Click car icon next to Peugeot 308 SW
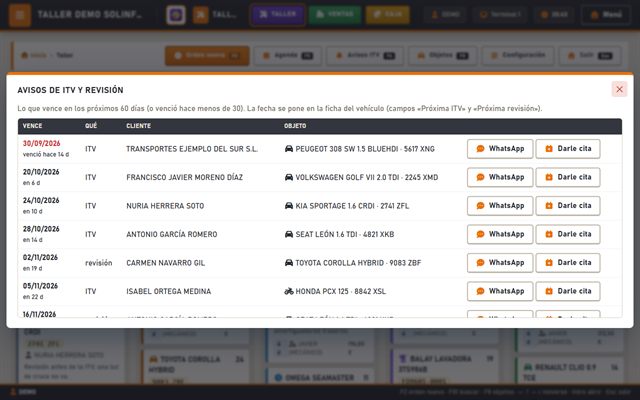Screen dimensions: 640x400 click(x=289, y=149)
